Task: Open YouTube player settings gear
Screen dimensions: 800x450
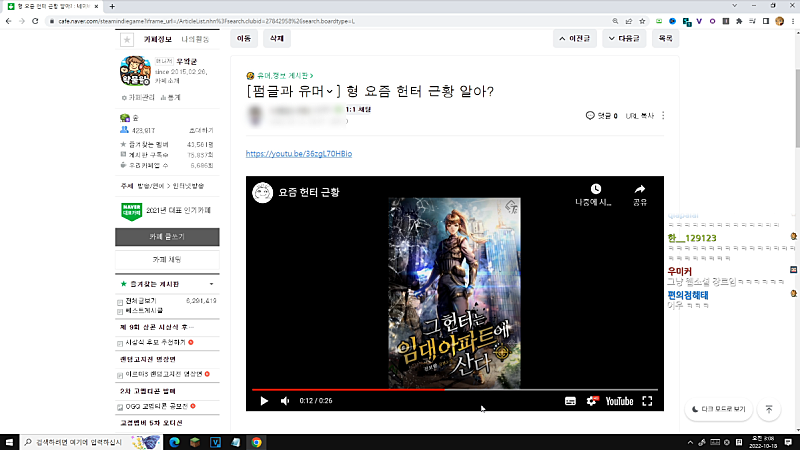Action: (591, 401)
